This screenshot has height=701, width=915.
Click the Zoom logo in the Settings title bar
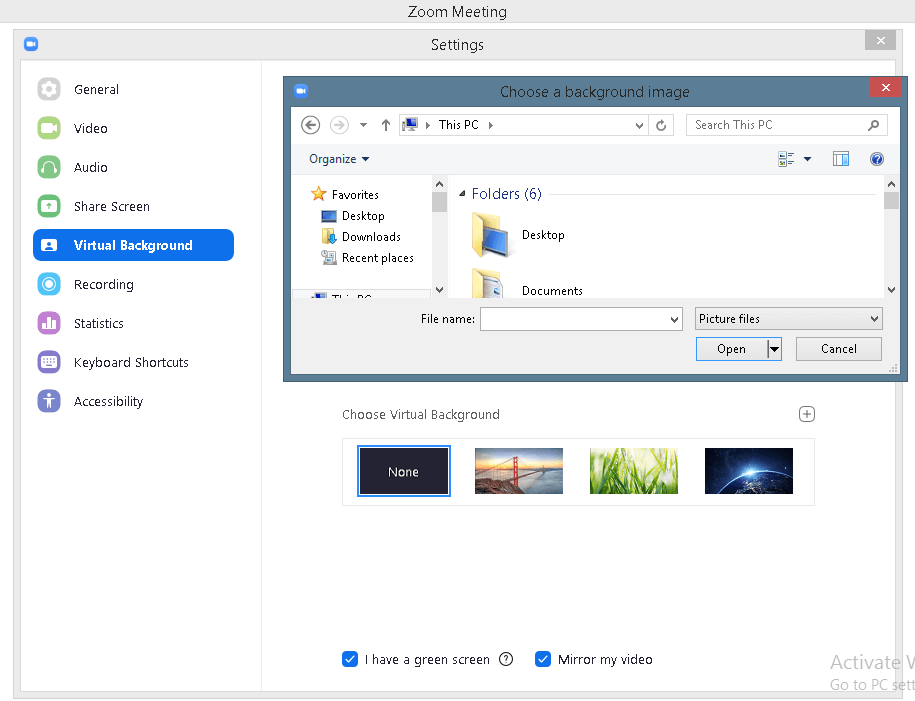click(31, 44)
